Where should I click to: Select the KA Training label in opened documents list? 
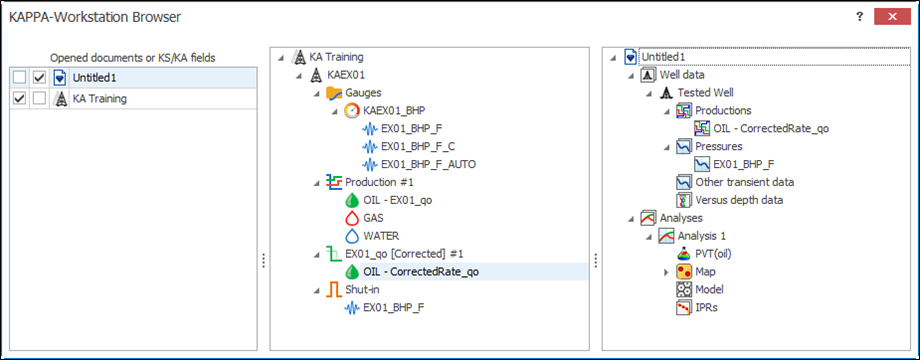99,99
